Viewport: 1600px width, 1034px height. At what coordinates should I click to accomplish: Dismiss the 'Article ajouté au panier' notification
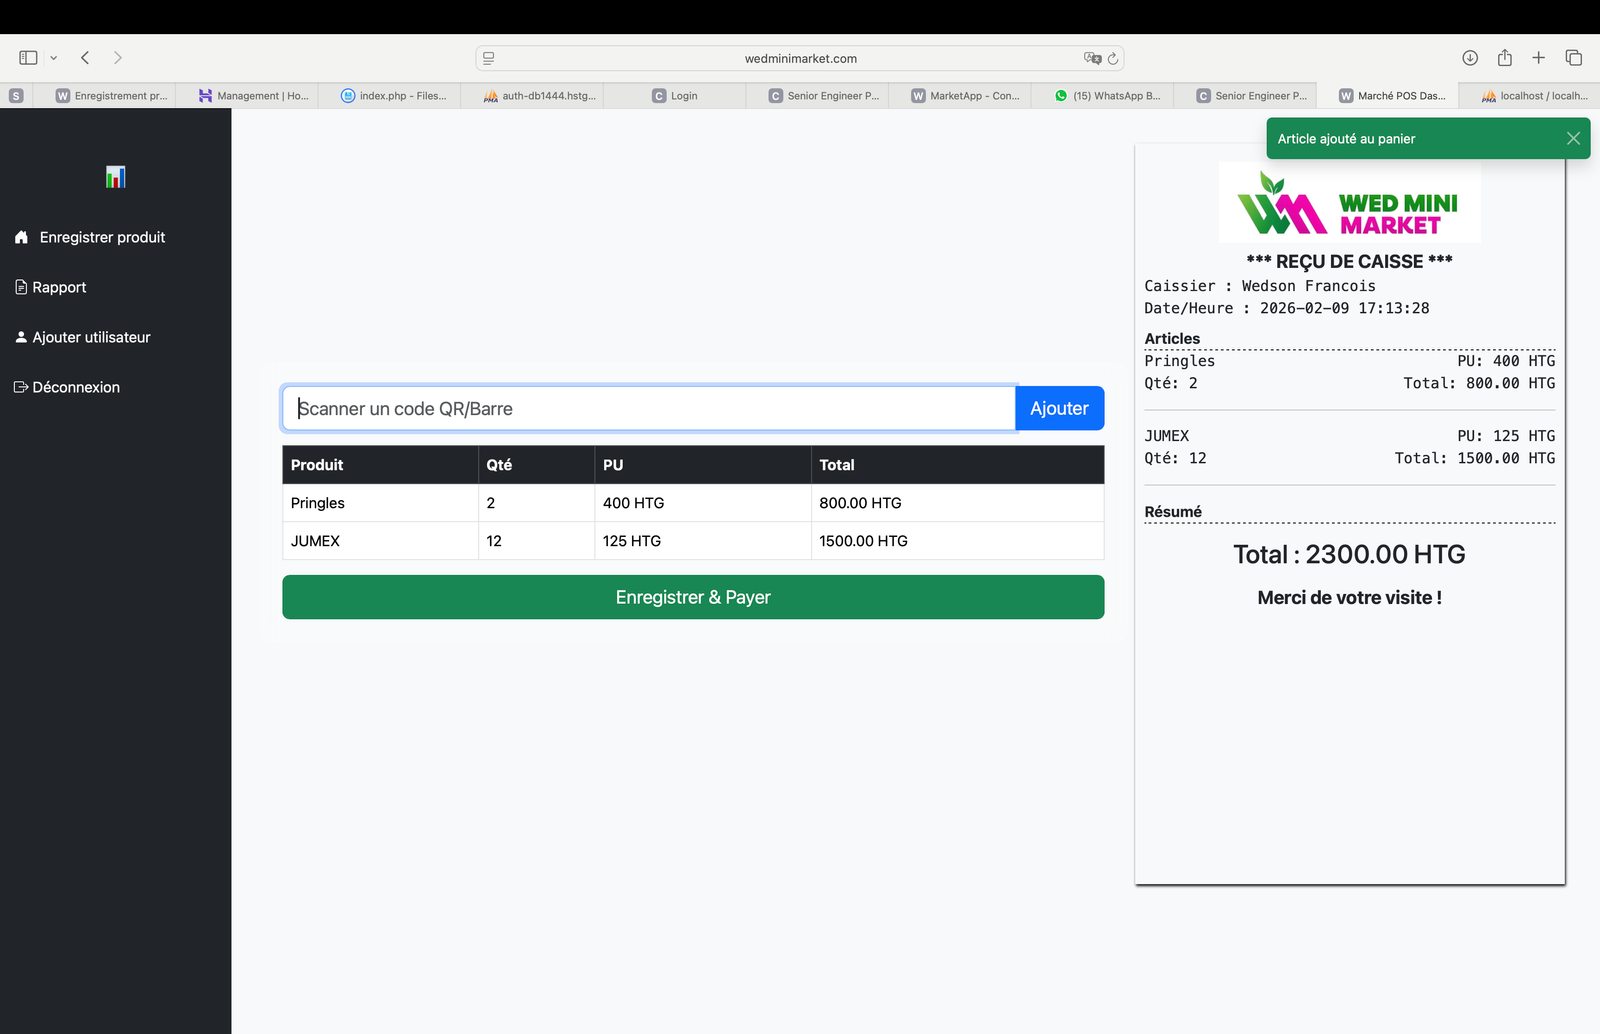[x=1572, y=139]
